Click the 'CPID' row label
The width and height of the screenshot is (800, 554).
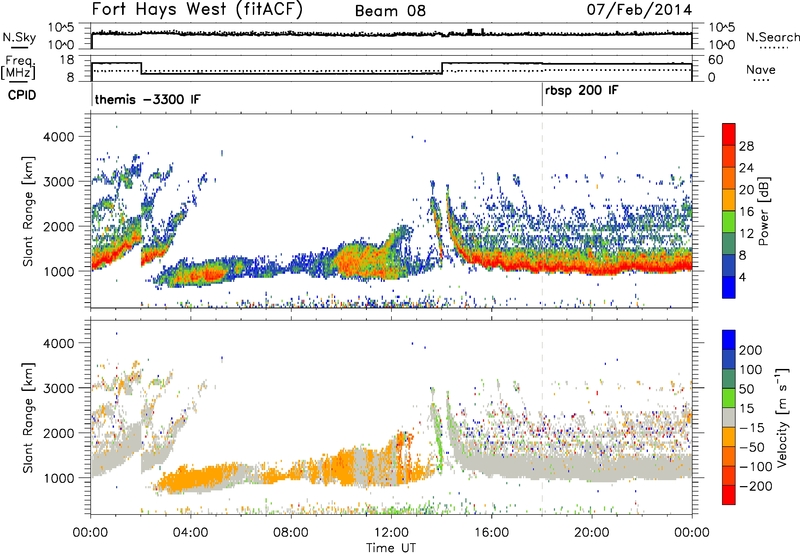[22, 95]
